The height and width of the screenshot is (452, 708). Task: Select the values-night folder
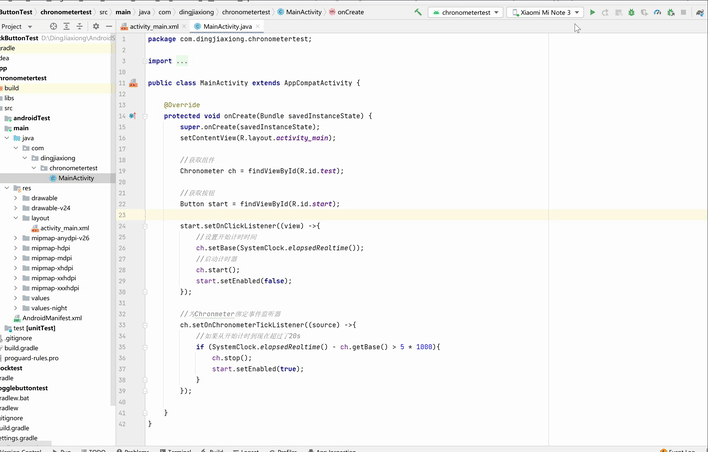49,308
